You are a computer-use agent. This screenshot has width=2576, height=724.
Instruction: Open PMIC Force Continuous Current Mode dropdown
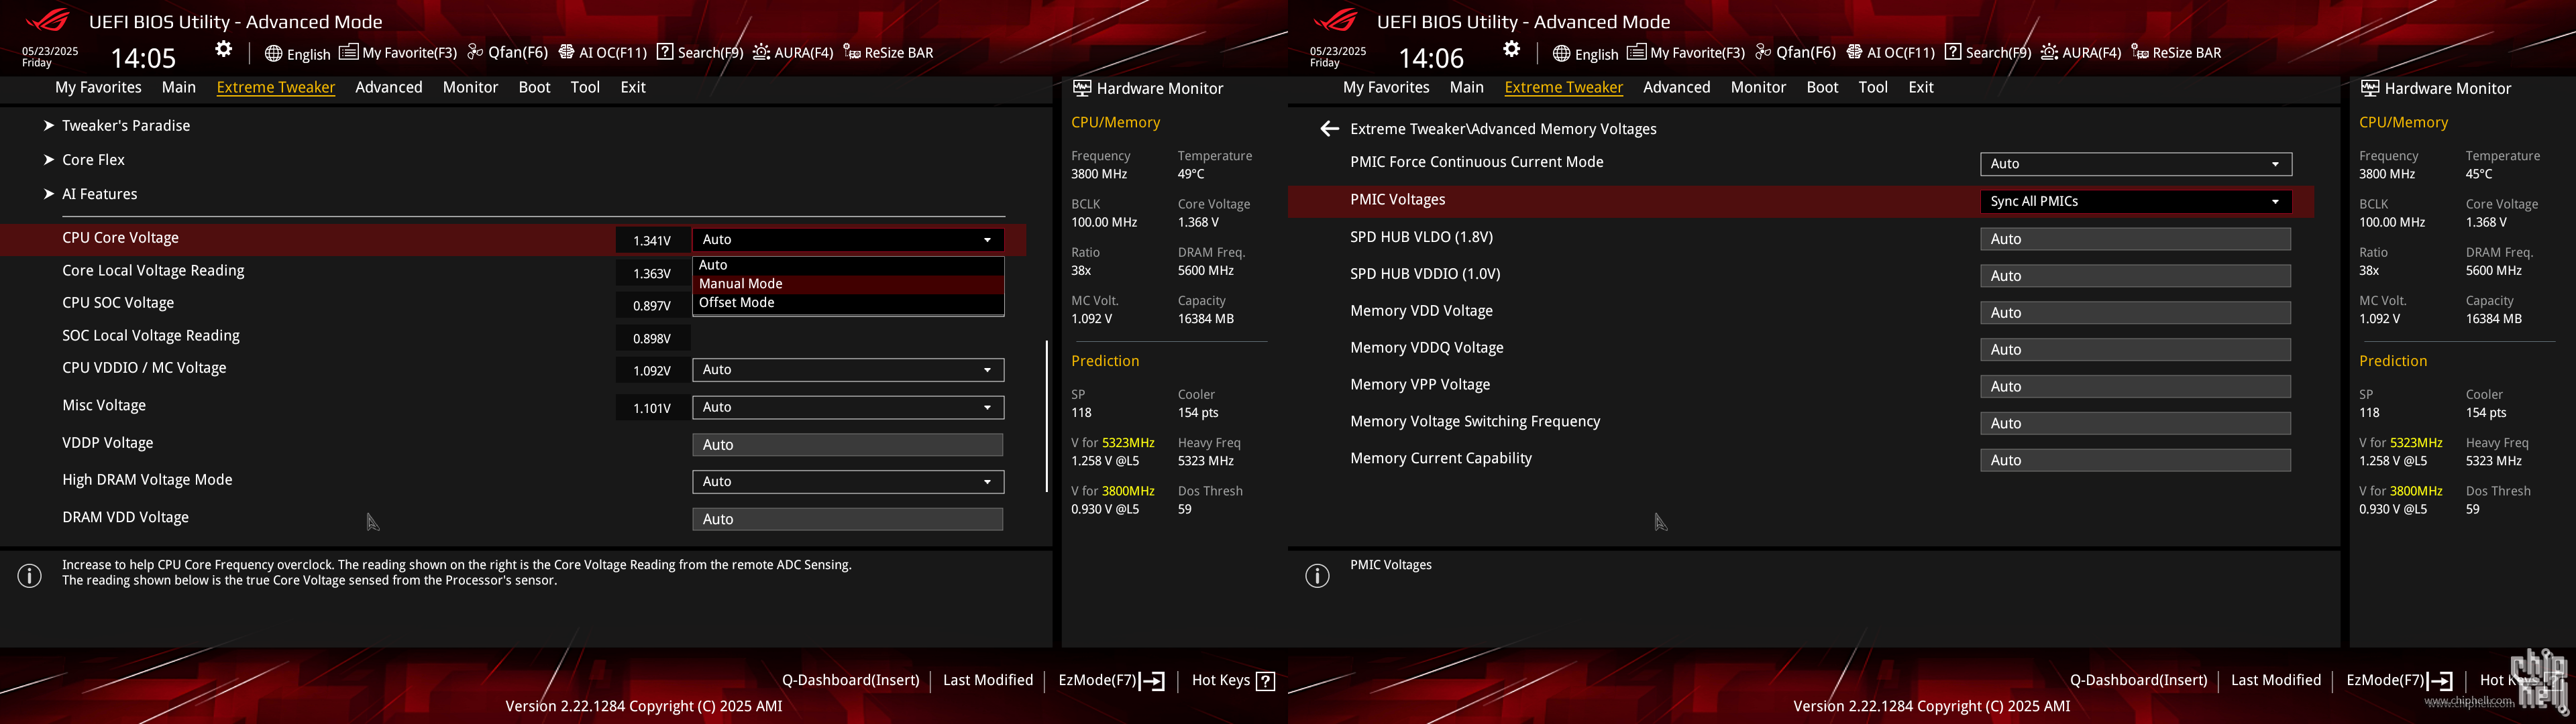coord(2136,164)
